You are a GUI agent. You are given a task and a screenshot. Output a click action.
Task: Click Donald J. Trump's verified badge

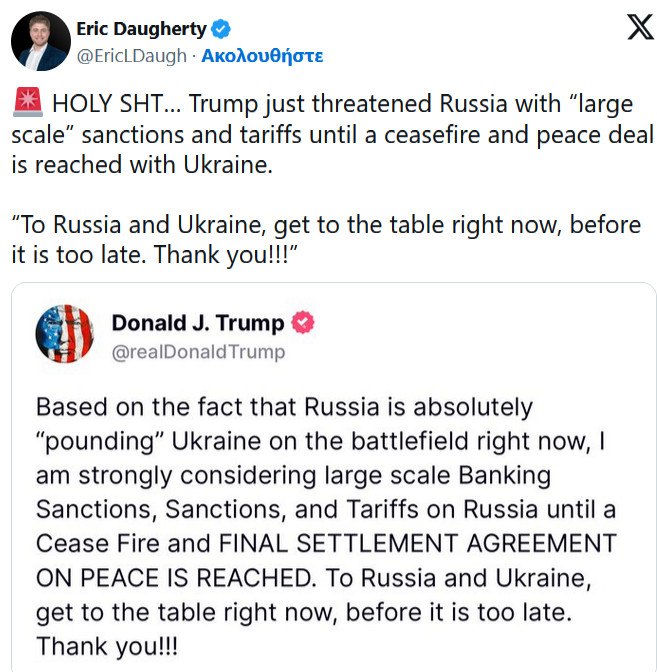(302, 323)
